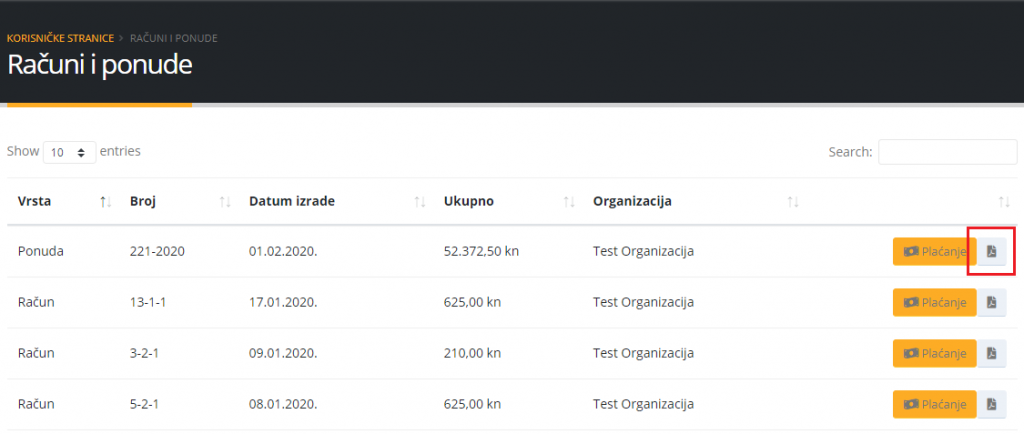The image size is (1024, 434).
Task: Click Plaćanje button for Račun 3-2-1
Action: coord(934,353)
